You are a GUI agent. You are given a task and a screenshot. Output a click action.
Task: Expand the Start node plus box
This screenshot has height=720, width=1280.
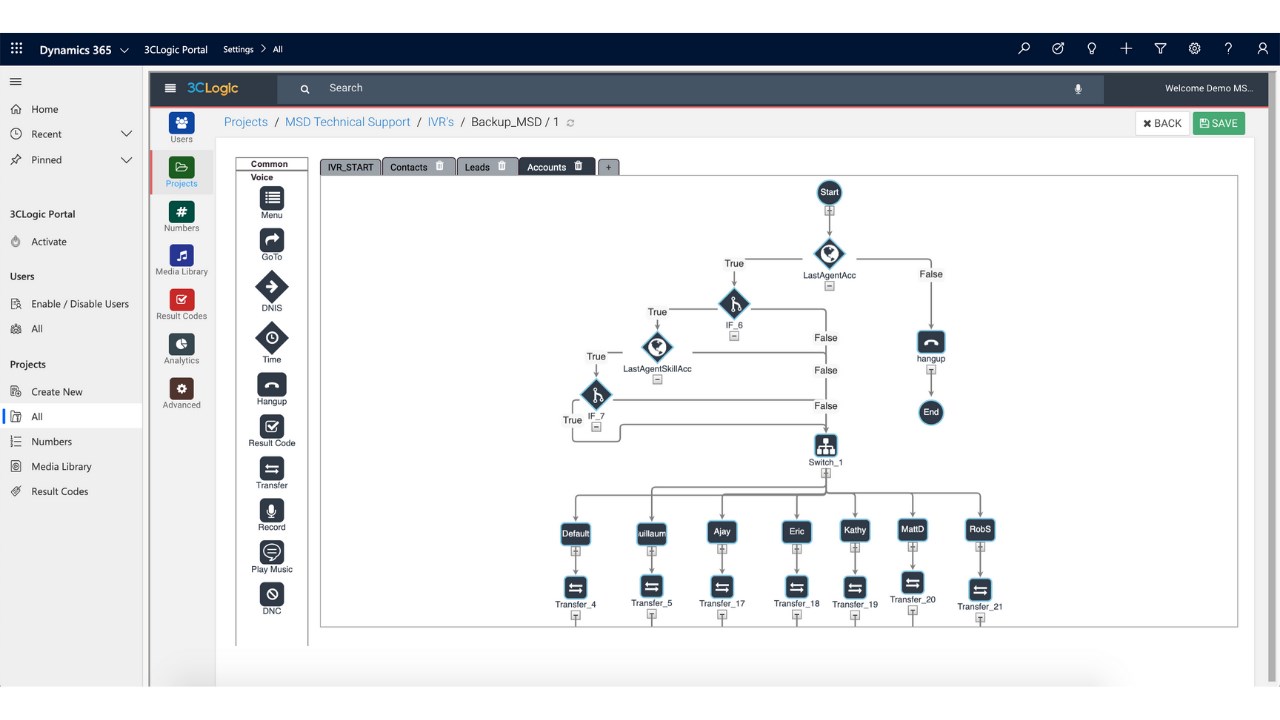[x=829, y=211]
